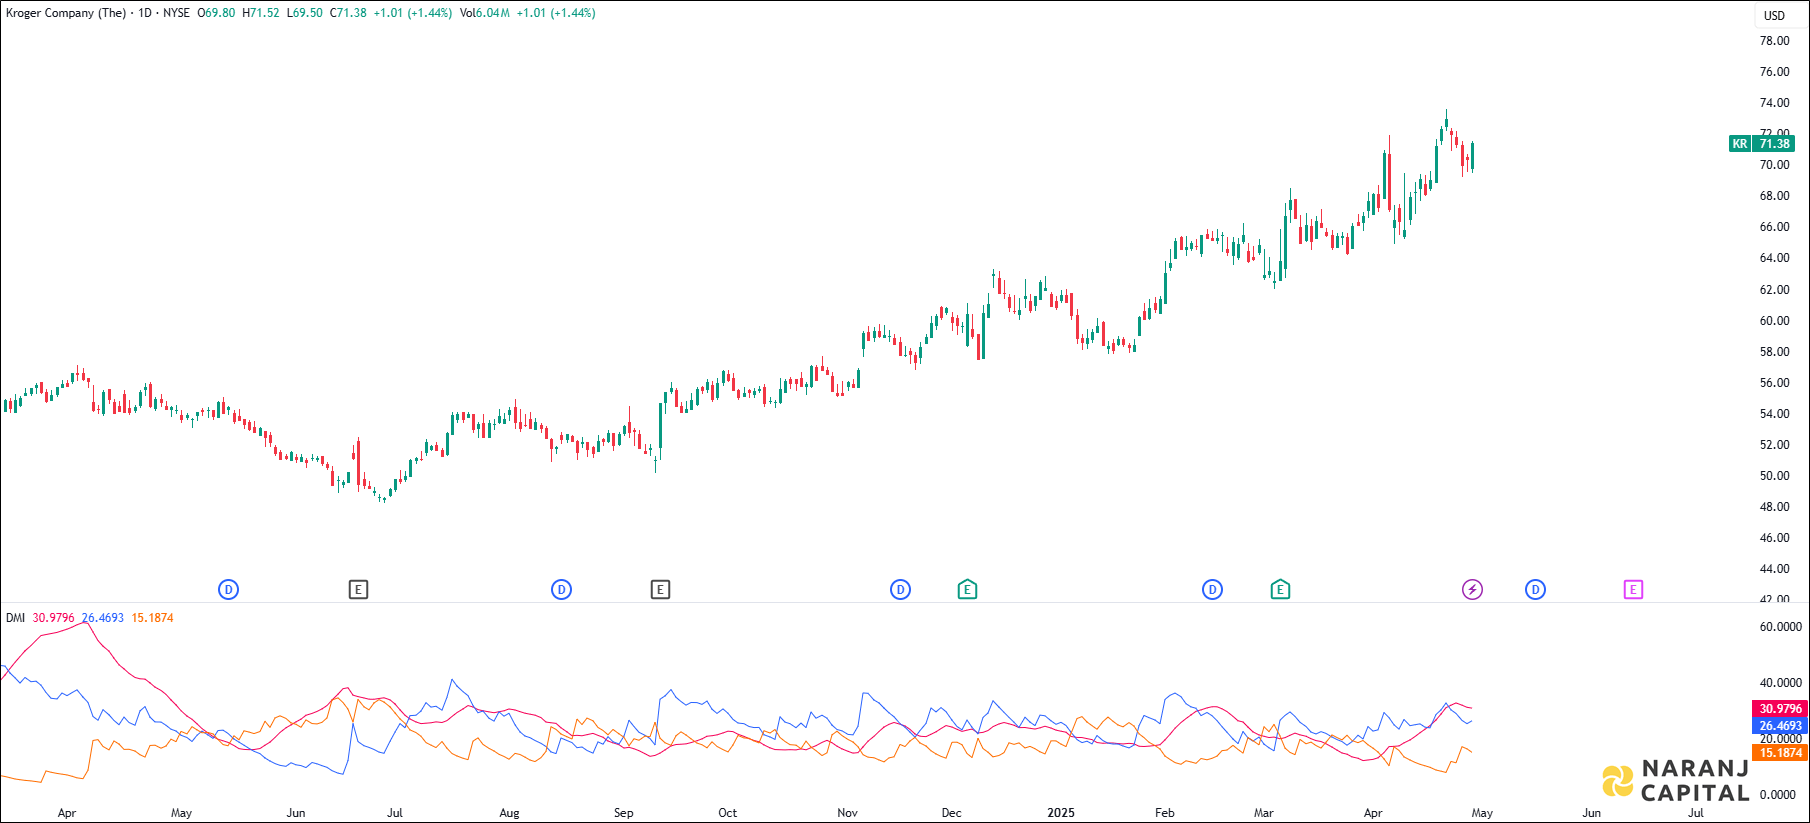Open the purple upcoming earnings E marker

pos(1633,590)
